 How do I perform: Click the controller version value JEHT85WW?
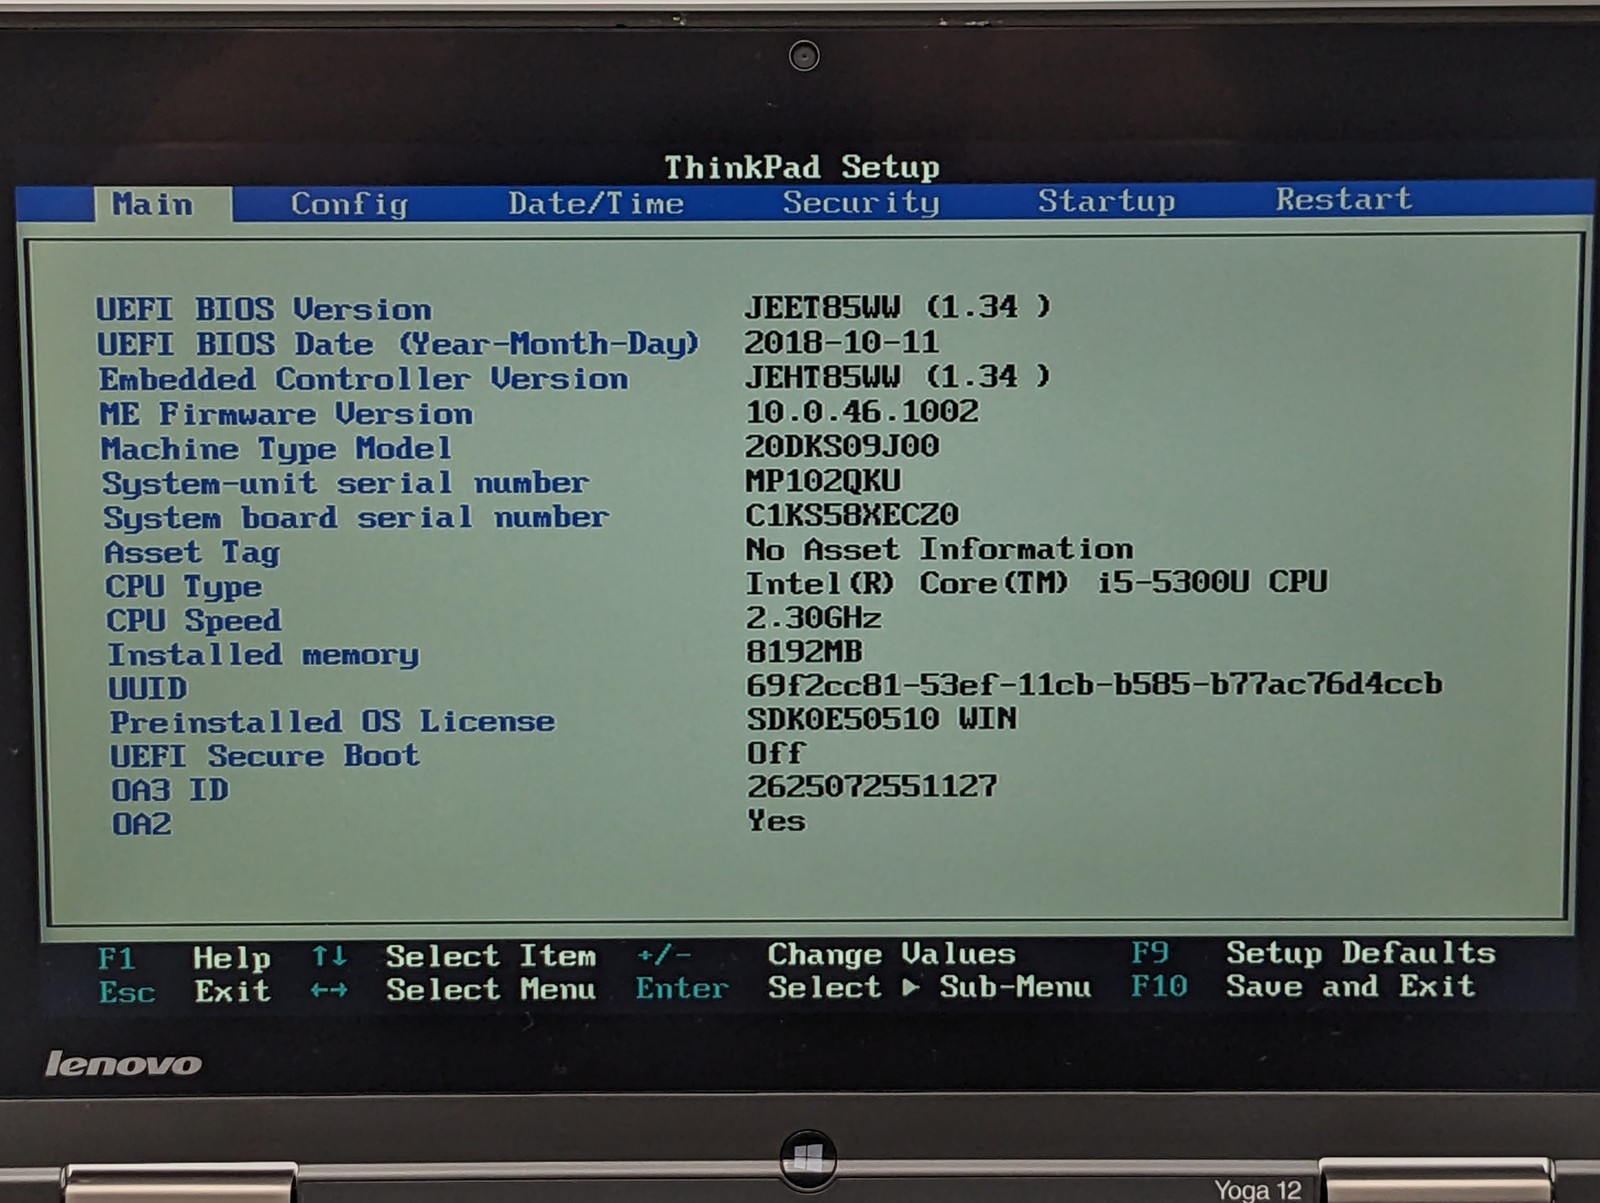pos(897,376)
